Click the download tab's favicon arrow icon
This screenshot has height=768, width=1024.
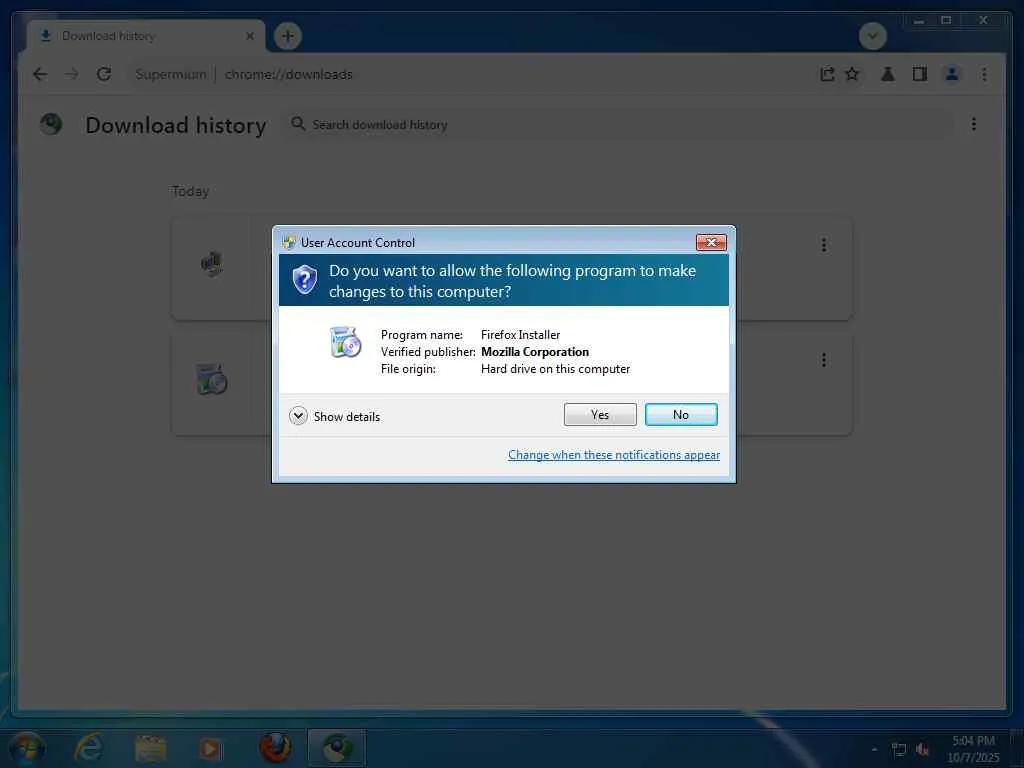point(46,35)
